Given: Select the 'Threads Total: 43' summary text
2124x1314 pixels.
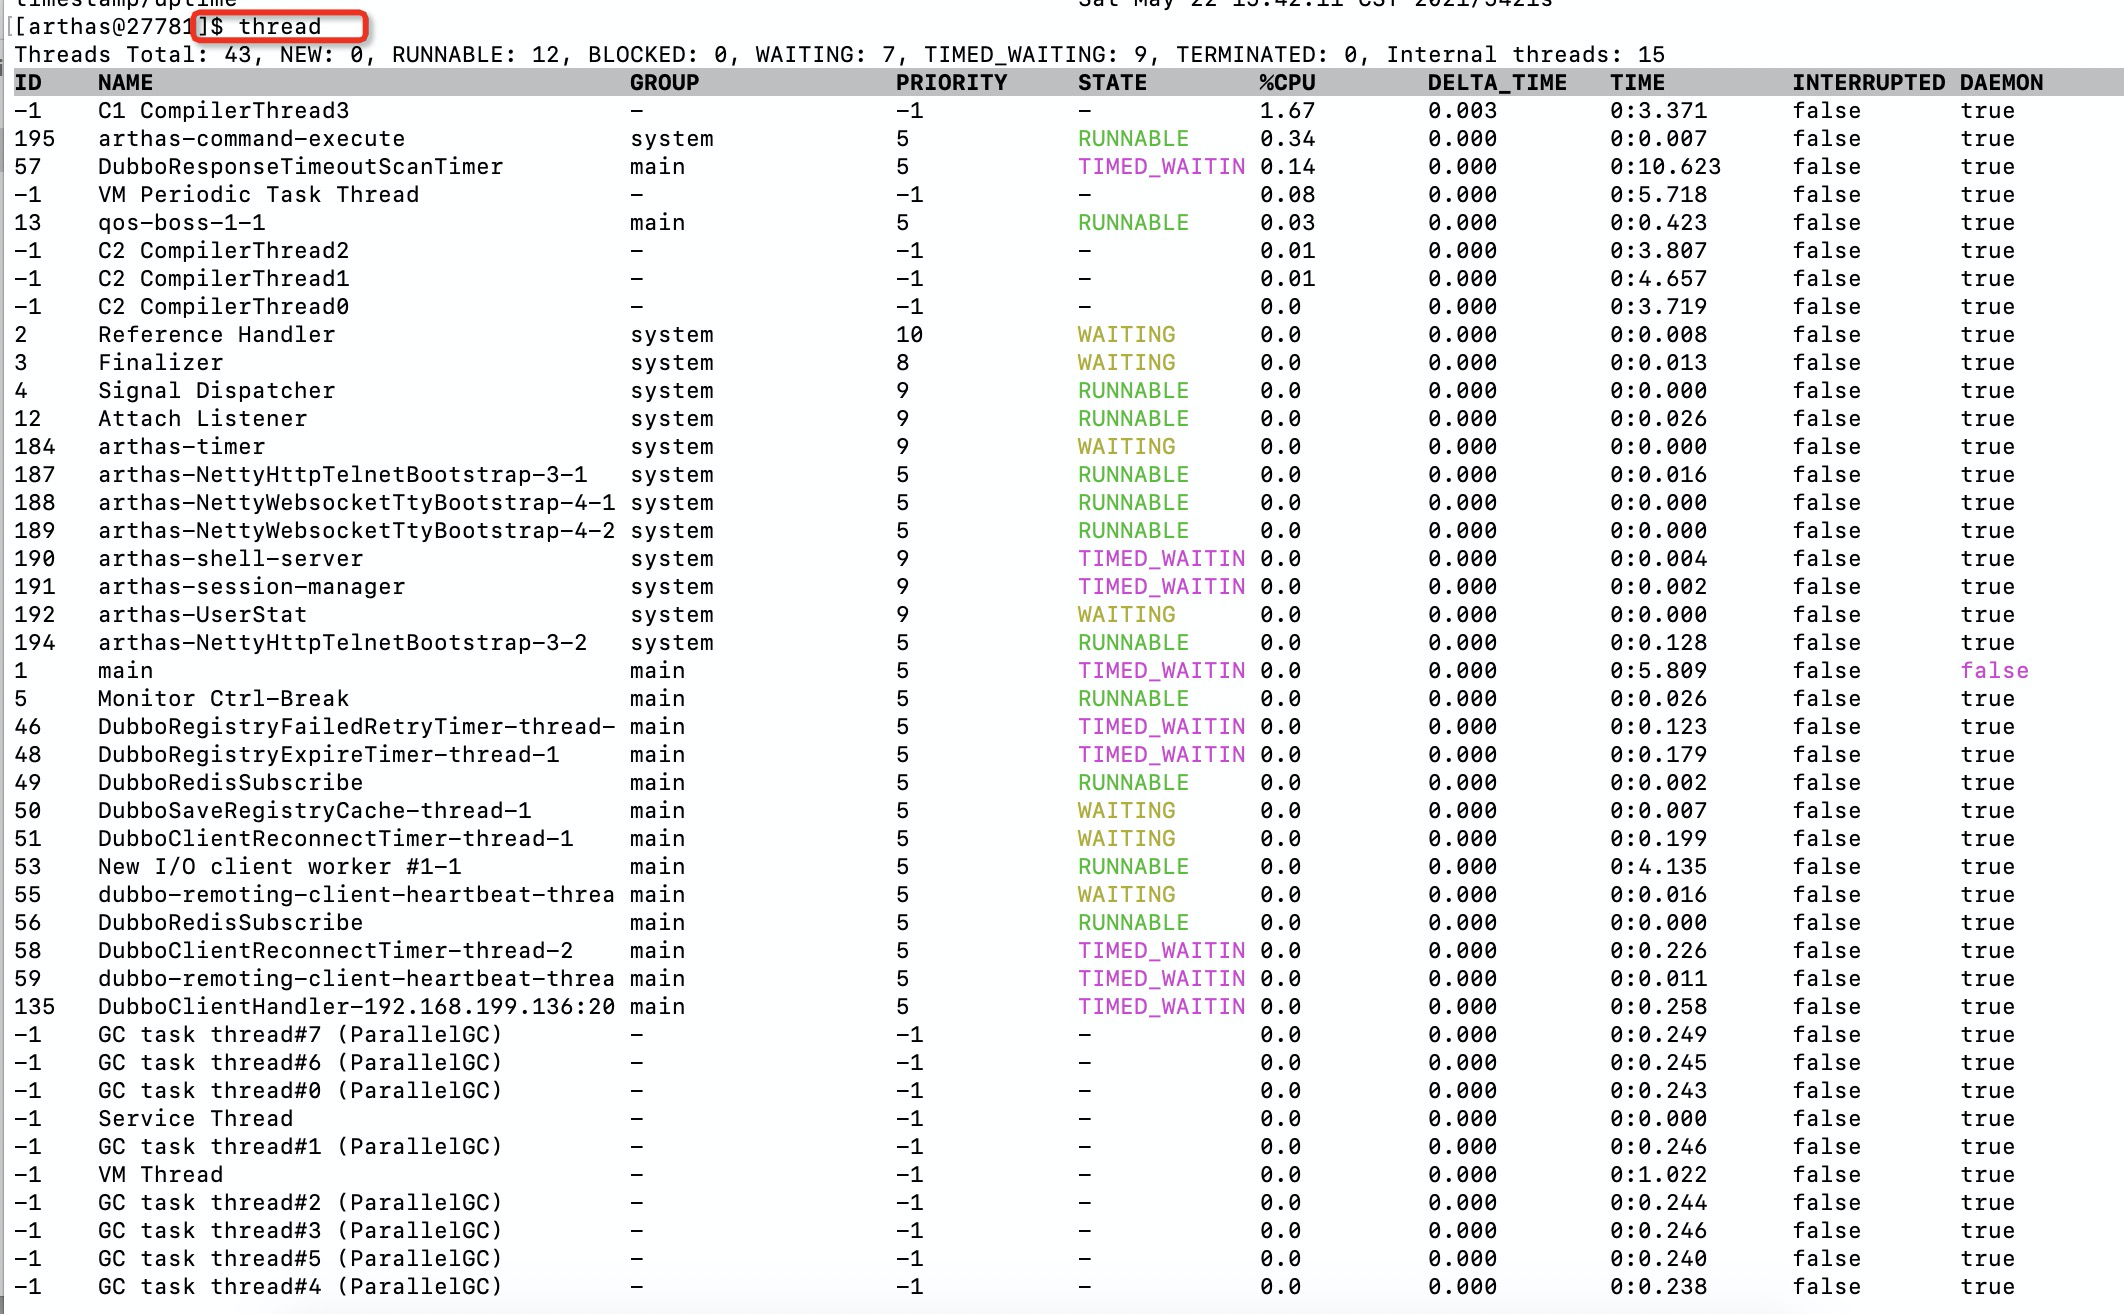Looking at the screenshot, I should 132,54.
